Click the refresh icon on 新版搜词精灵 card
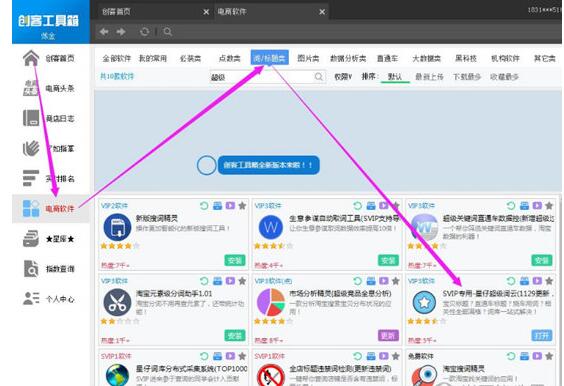Image resolution: width=564 pixels, height=386 pixels. tap(204, 206)
